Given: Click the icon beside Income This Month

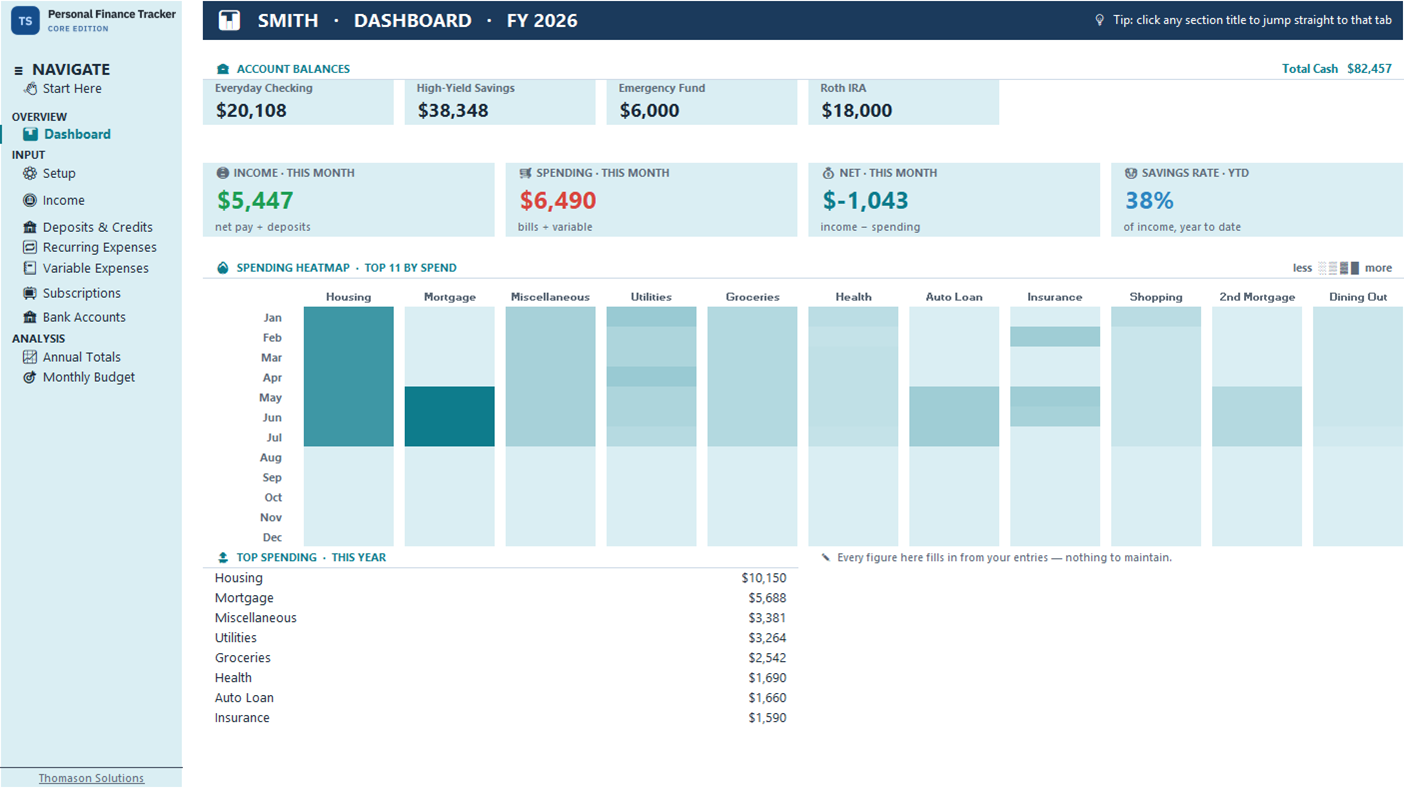Looking at the screenshot, I should pyautogui.click(x=222, y=173).
